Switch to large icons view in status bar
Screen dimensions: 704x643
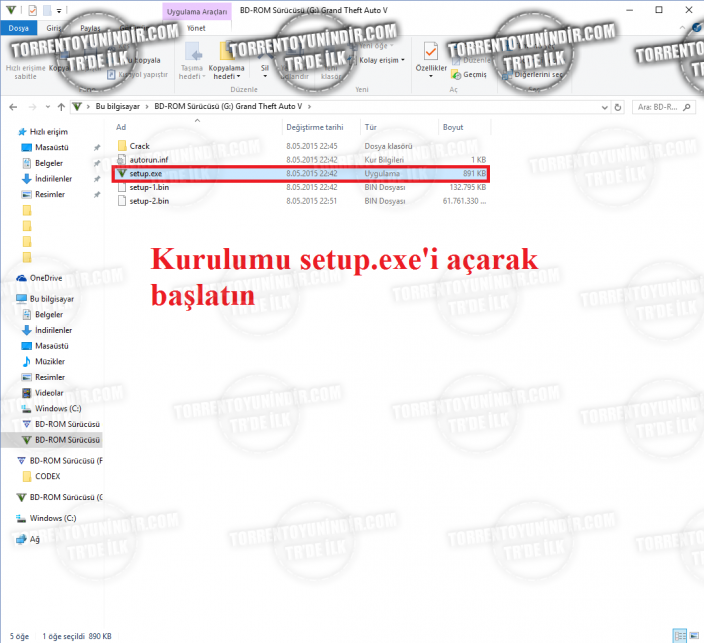pos(694,635)
